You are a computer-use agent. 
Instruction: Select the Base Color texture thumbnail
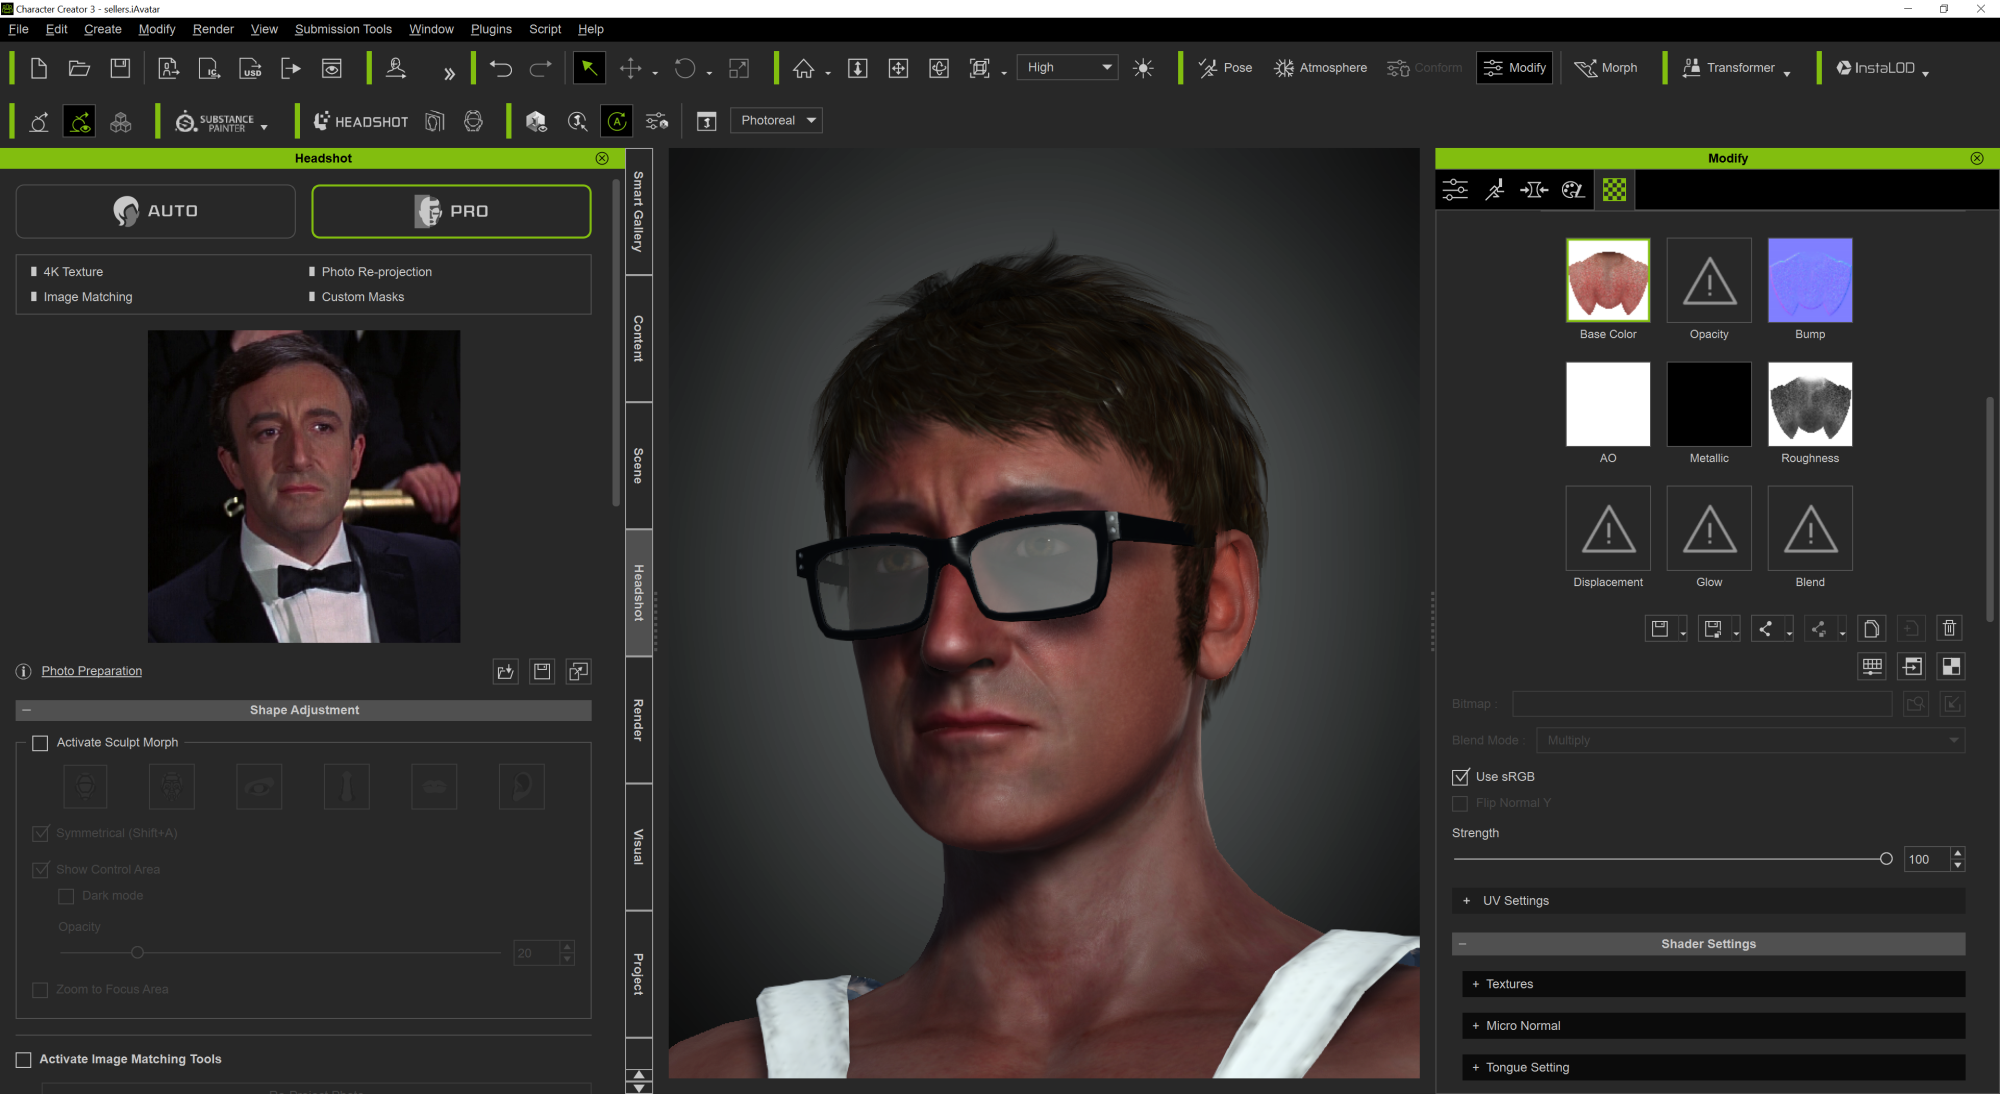point(1608,280)
